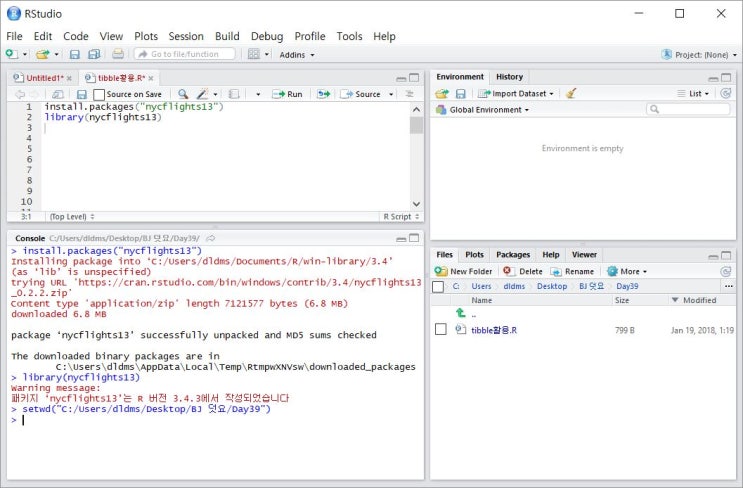
Task: Open the Session menu
Action: [186, 36]
